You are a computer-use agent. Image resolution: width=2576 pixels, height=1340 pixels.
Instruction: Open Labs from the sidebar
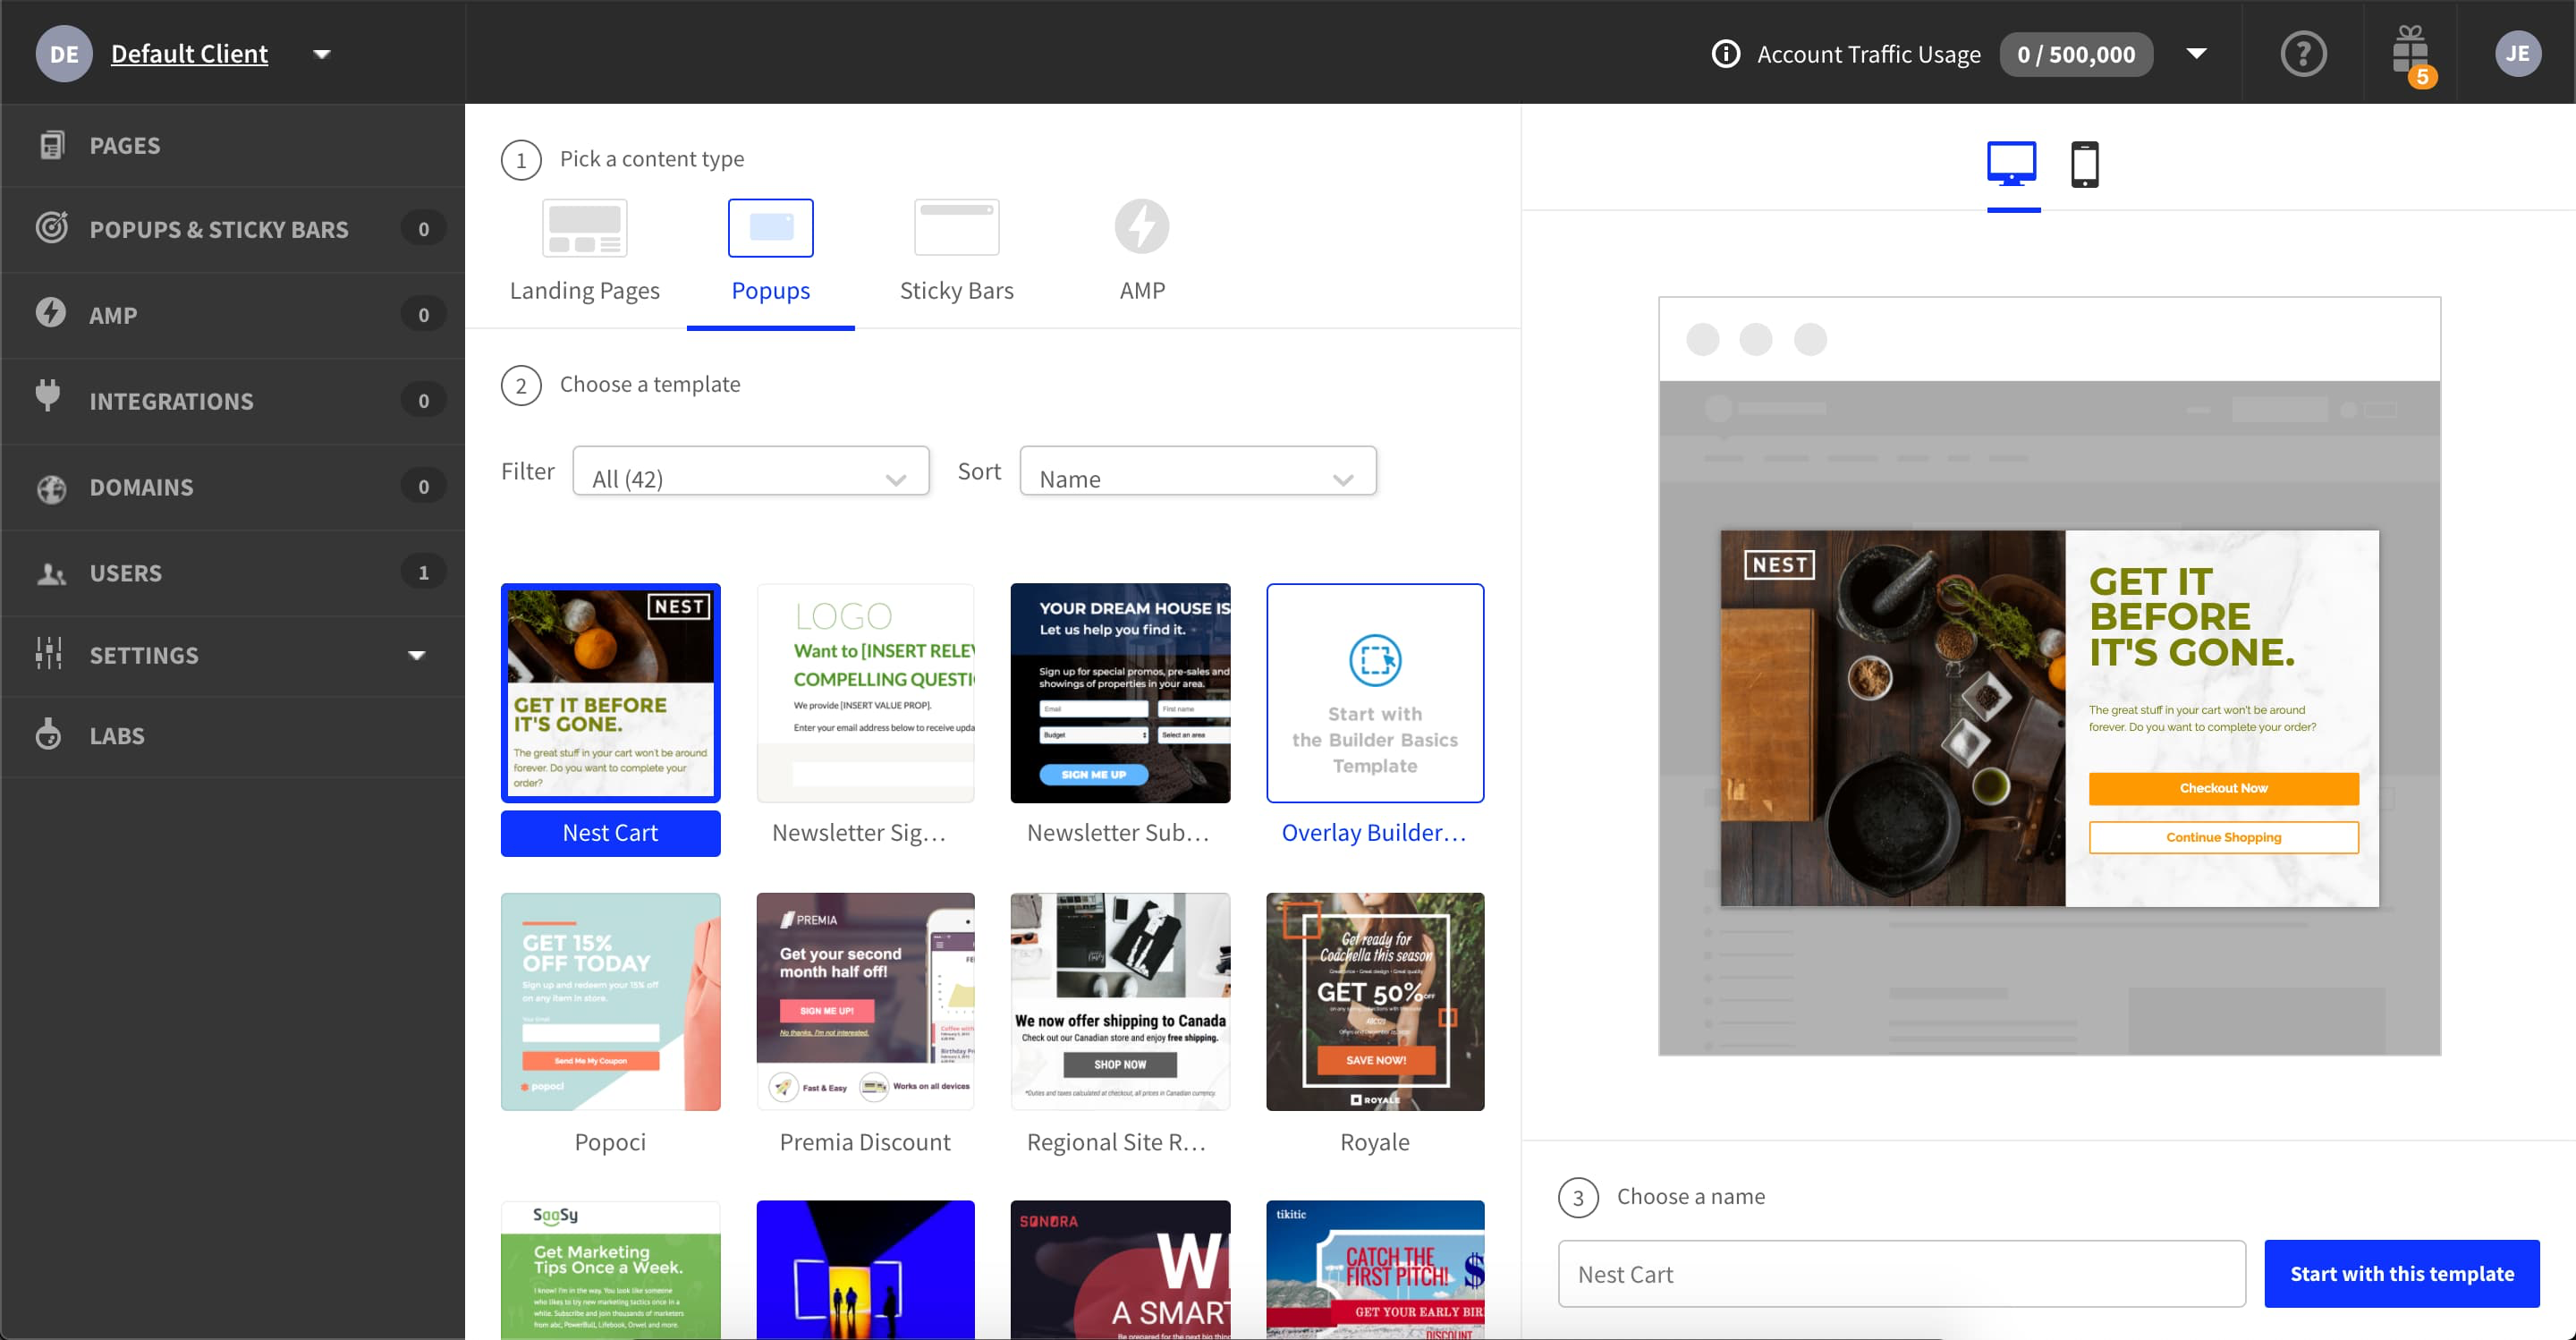click(x=117, y=736)
